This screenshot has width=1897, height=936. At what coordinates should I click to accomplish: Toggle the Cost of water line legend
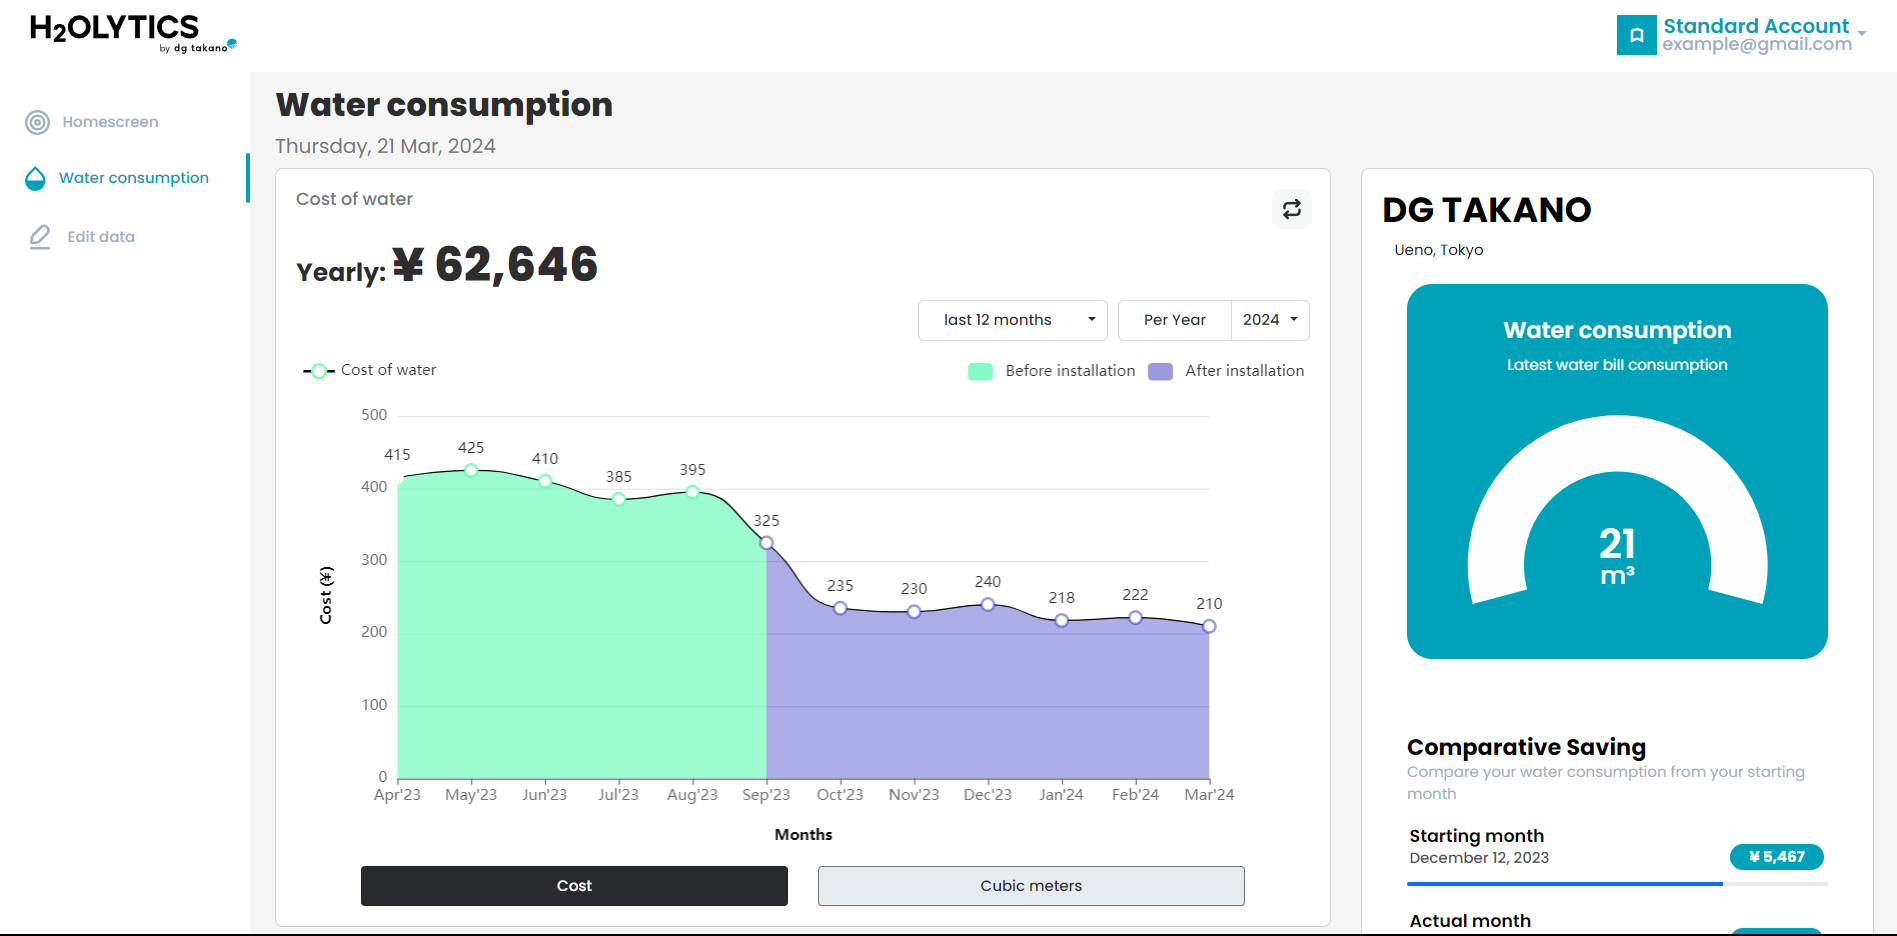click(x=370, y=370)
